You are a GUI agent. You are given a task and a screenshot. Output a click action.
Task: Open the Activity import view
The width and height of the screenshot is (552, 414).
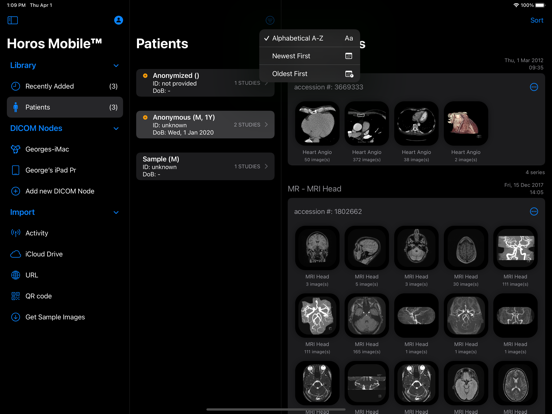pyautogui.click(x=65, y=233)
